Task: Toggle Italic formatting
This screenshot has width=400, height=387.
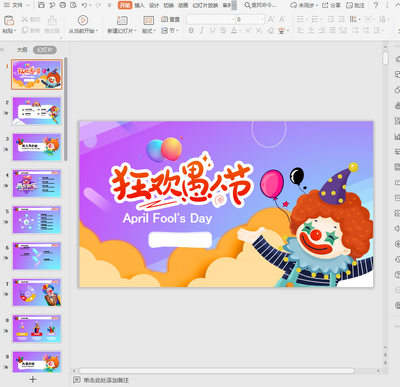Action: click(202, 31)
